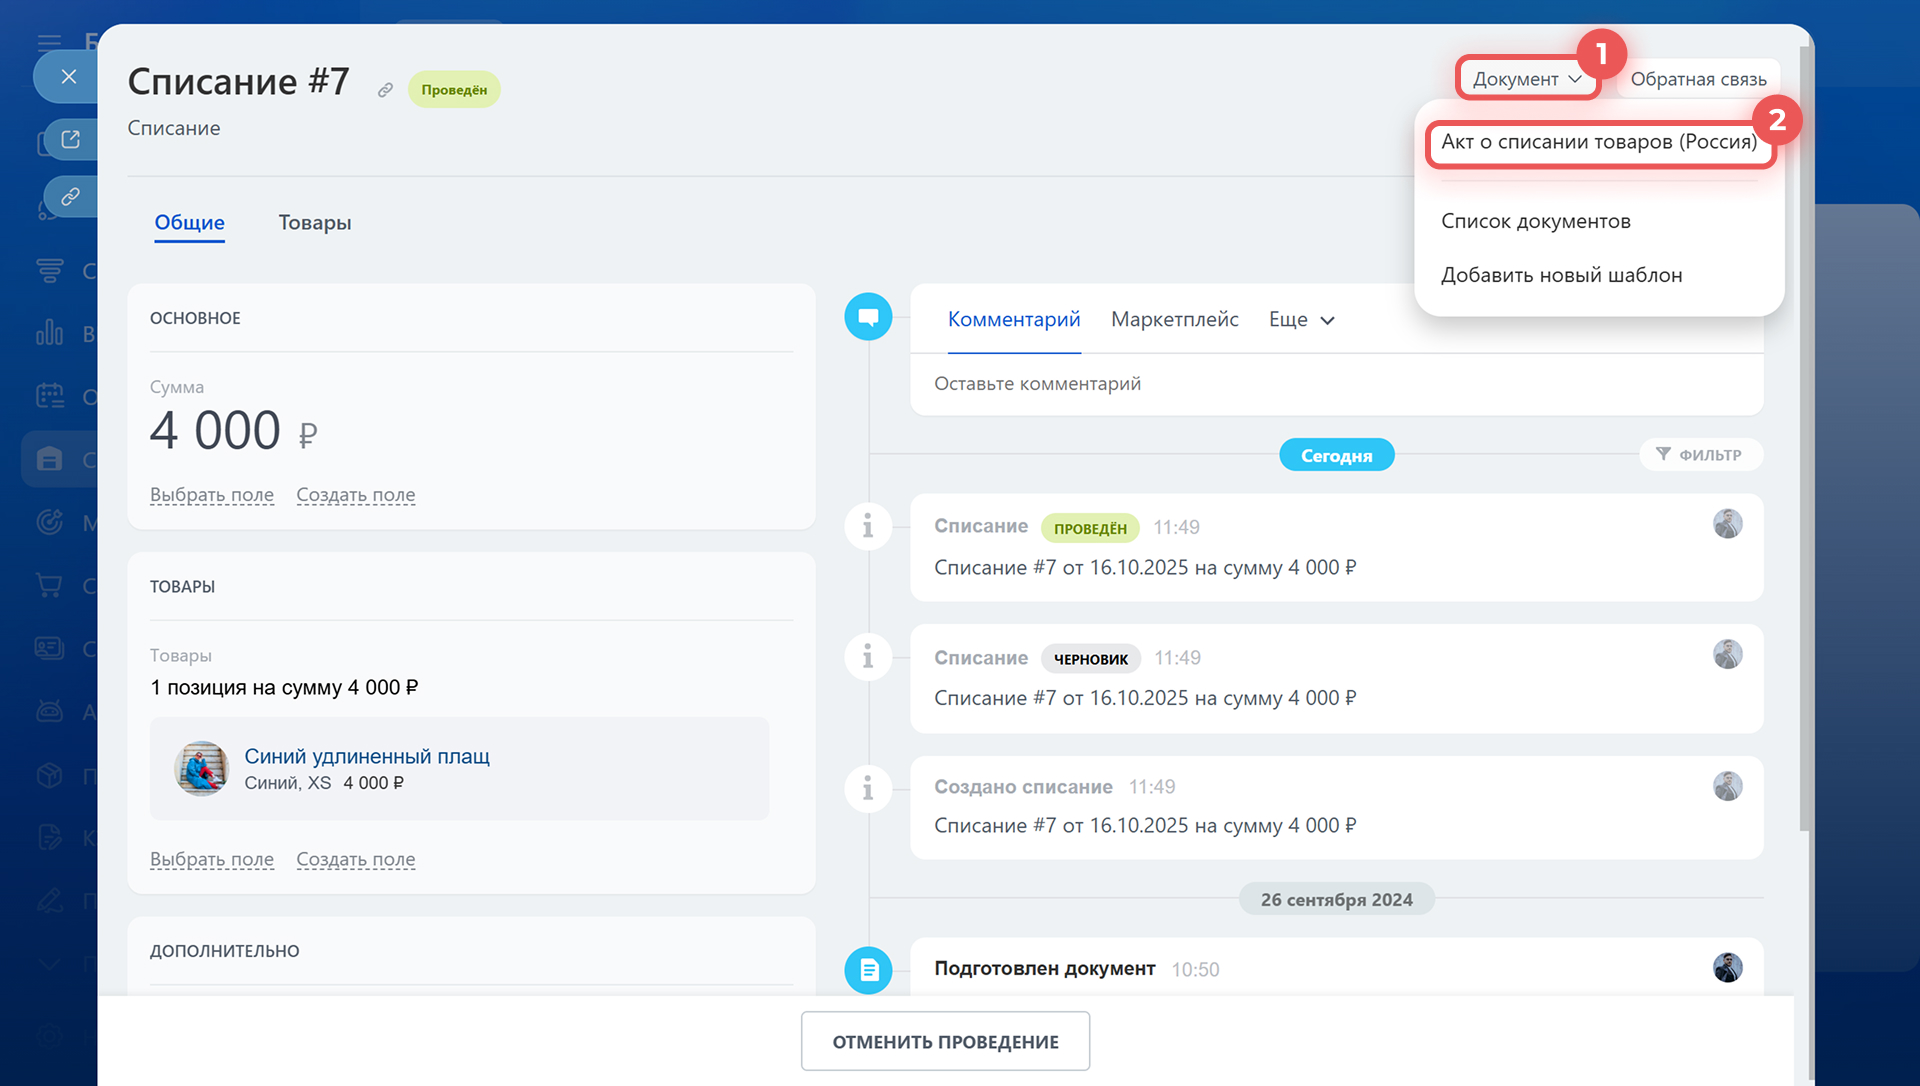Choose Список документов from menu

click(x=1535, y=221)
